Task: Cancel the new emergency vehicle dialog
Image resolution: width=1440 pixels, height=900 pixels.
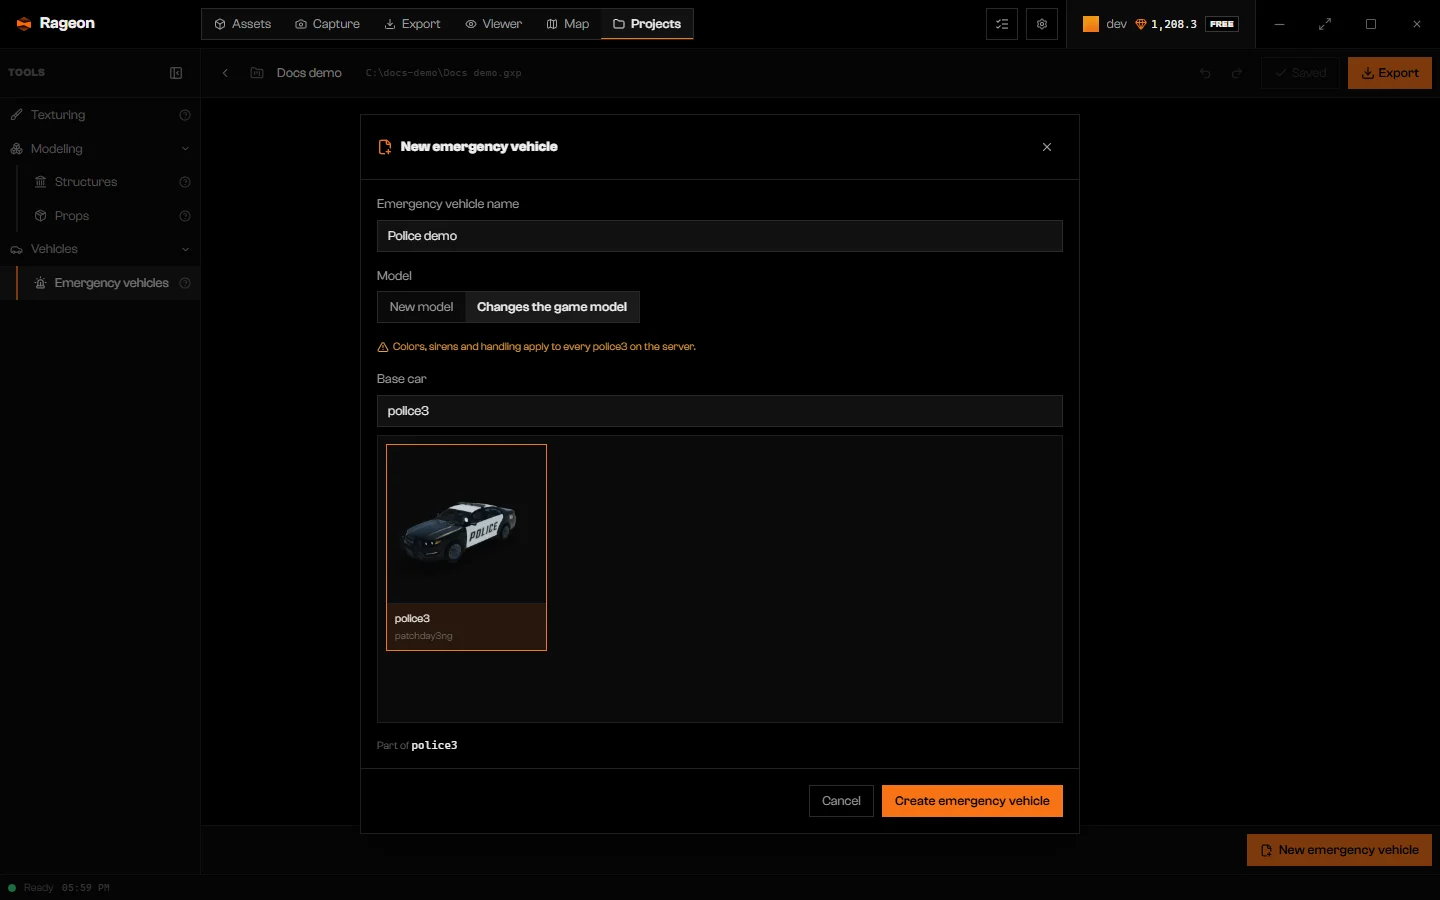Action: 841,801
